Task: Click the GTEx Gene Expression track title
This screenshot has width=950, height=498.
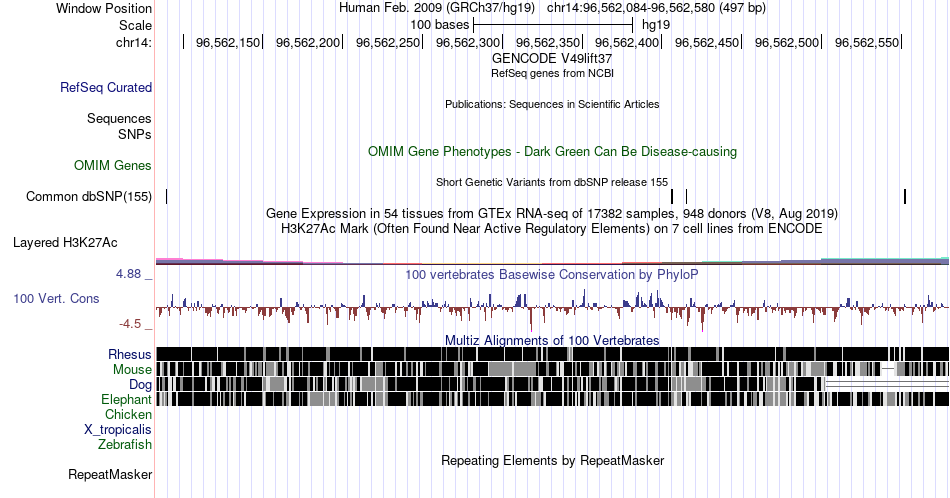Action: (552, 213)
